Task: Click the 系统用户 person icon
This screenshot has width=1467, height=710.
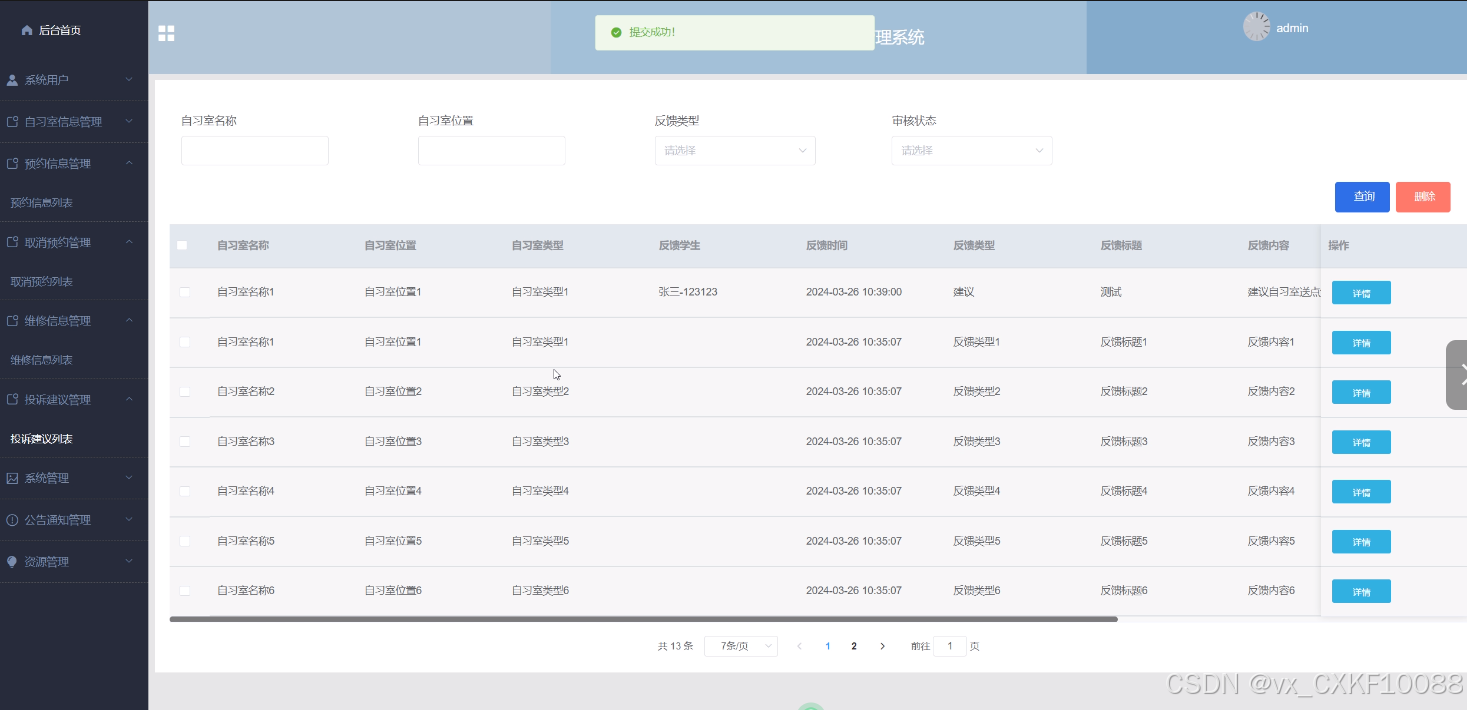Action: pyautogui.click(x=13, y=80)
